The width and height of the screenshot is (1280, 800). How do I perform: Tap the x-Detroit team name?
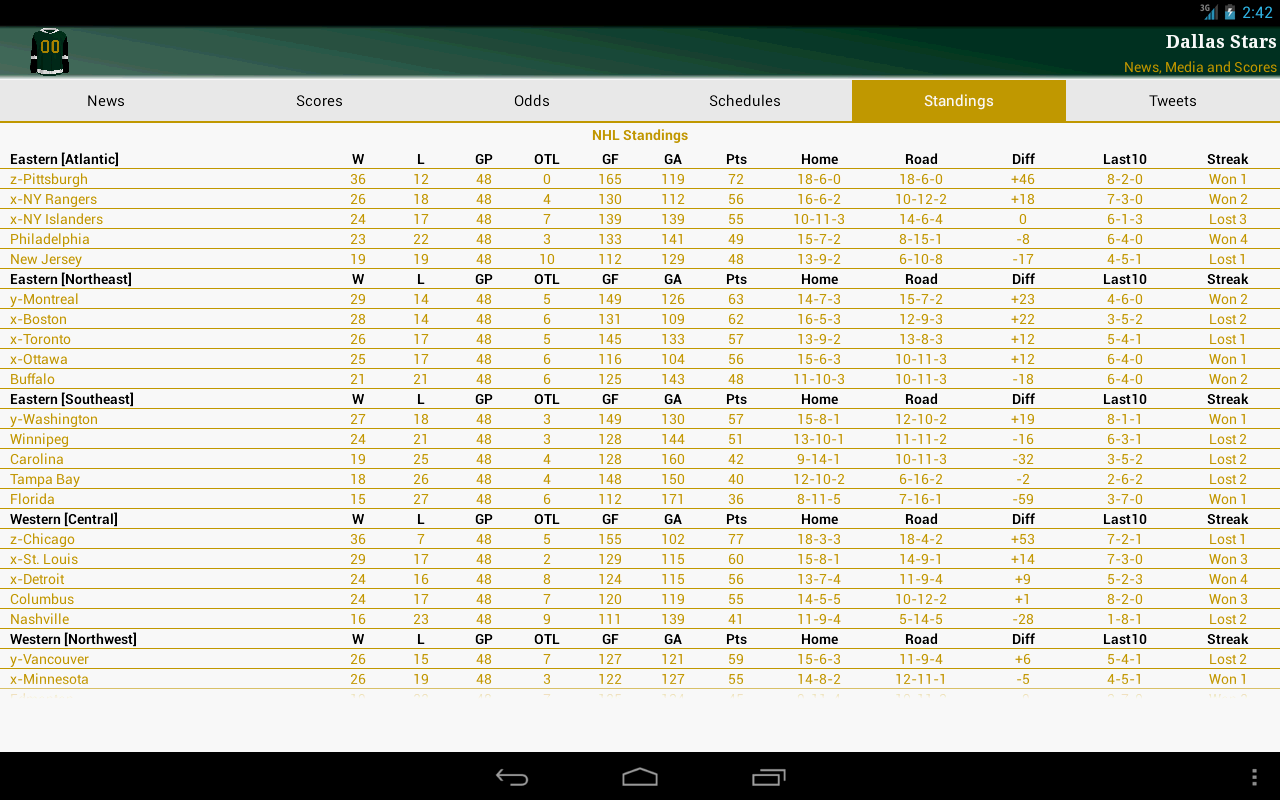(x=38, y=579)
